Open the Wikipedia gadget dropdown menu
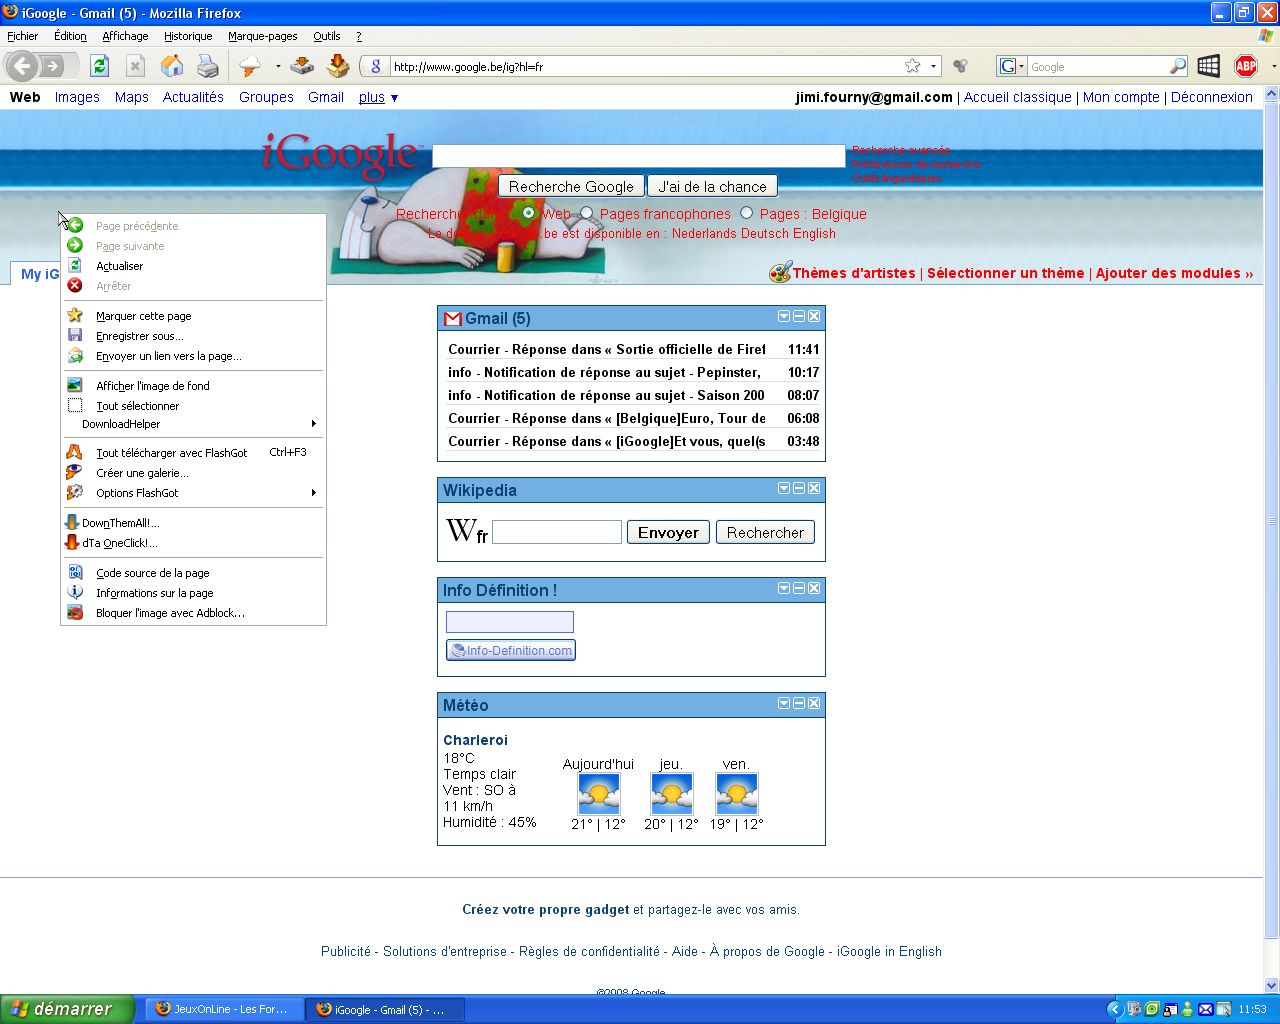Viewport: 1280px width, 1024px height. [784, 488]
